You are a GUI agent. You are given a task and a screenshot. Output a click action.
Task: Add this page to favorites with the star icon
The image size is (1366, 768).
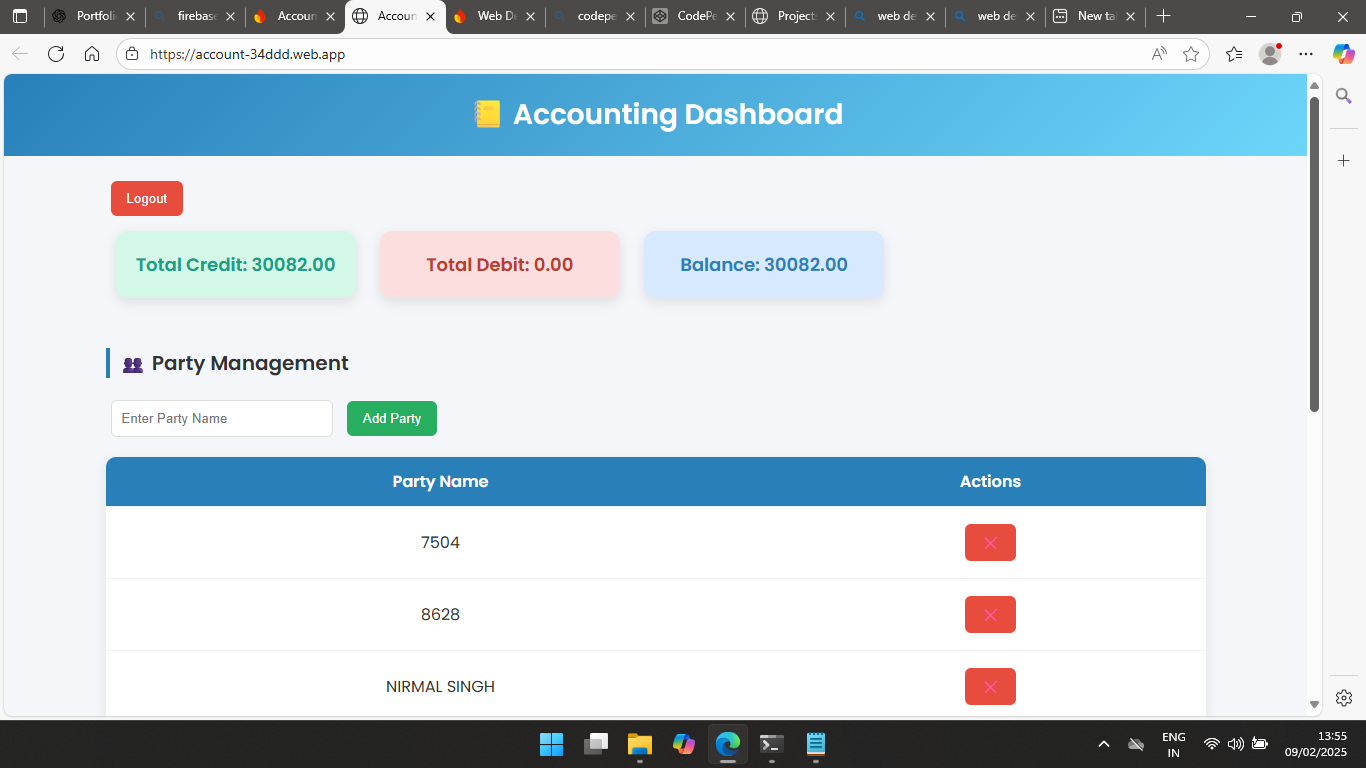pyautogui.click(x=1191, y=54)
